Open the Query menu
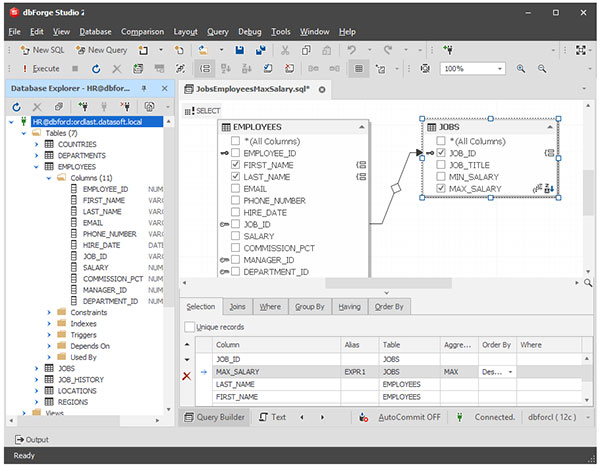 pos(218,32)
